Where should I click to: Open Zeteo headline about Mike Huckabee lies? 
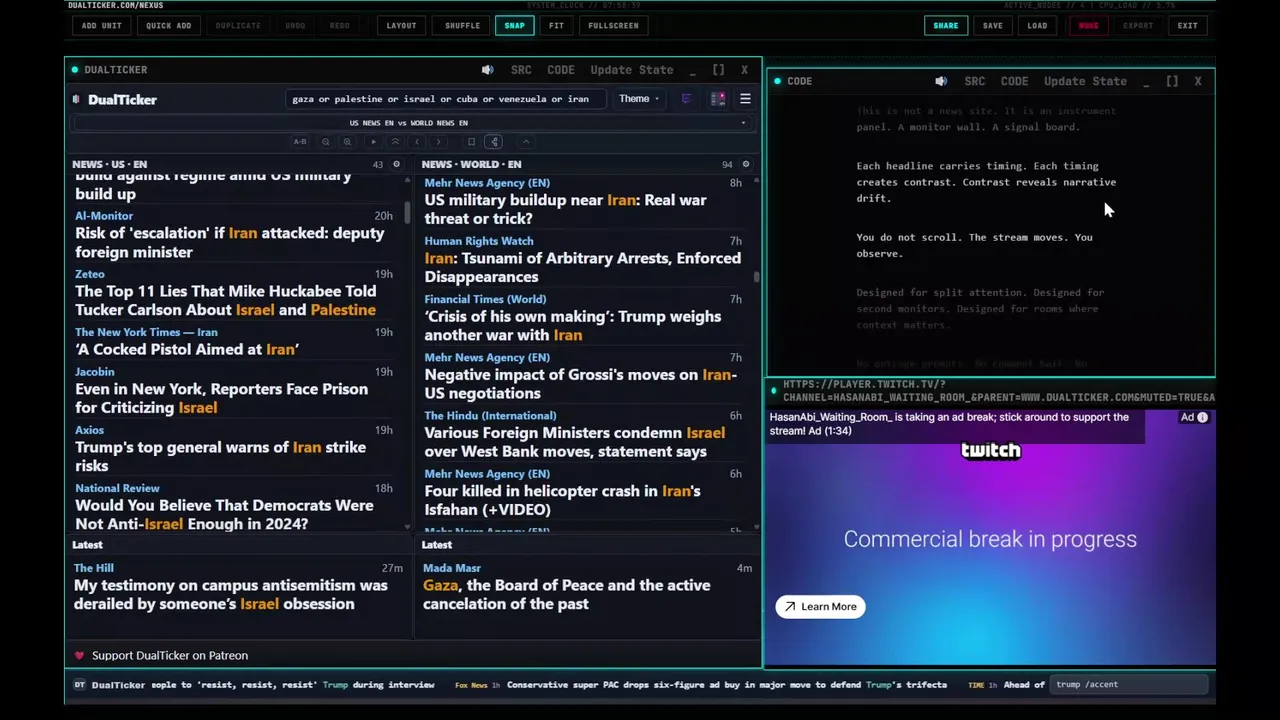tap(225, 301)
